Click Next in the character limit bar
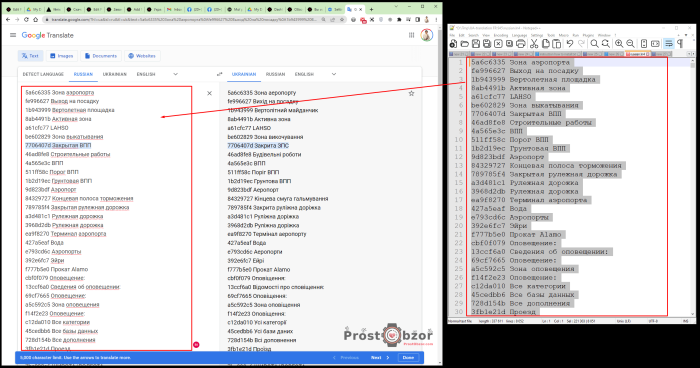This screenshot has height=368, width=700. click(380, 358)
